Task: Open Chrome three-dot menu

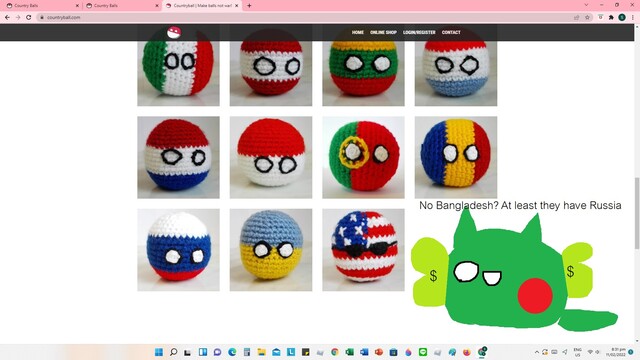Action: coord(633,17)
